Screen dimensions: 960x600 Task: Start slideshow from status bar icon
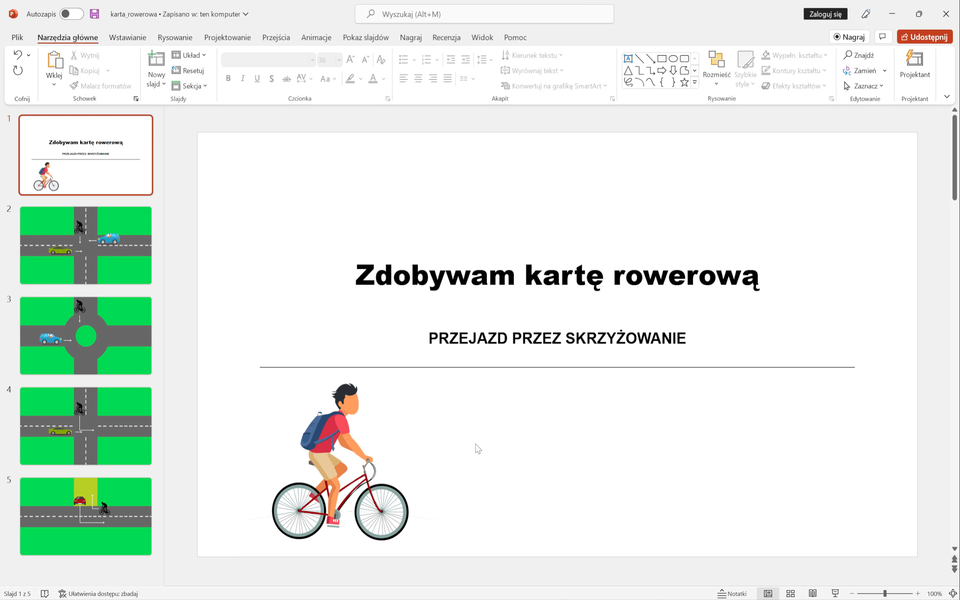pyautogui.click(x=835, y=593)
